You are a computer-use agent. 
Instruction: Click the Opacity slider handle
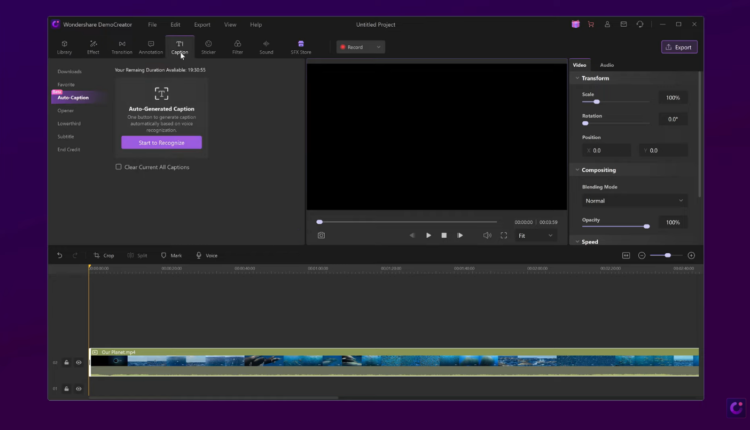647,226
